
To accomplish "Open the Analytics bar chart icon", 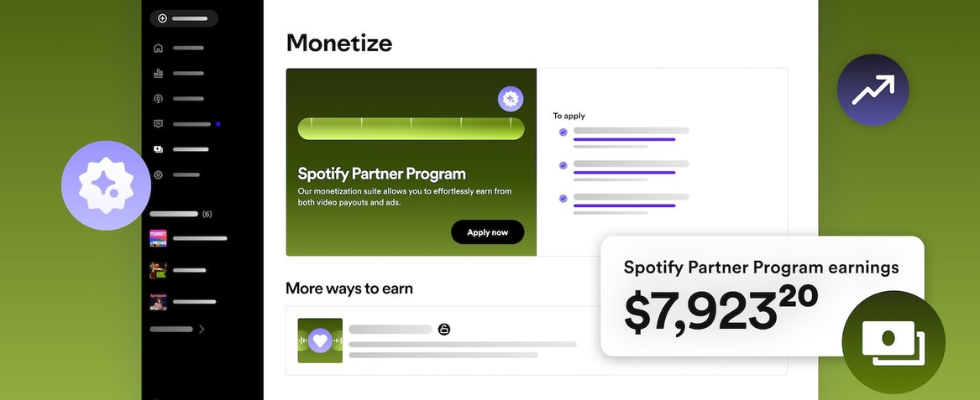I will click(158, 73).
